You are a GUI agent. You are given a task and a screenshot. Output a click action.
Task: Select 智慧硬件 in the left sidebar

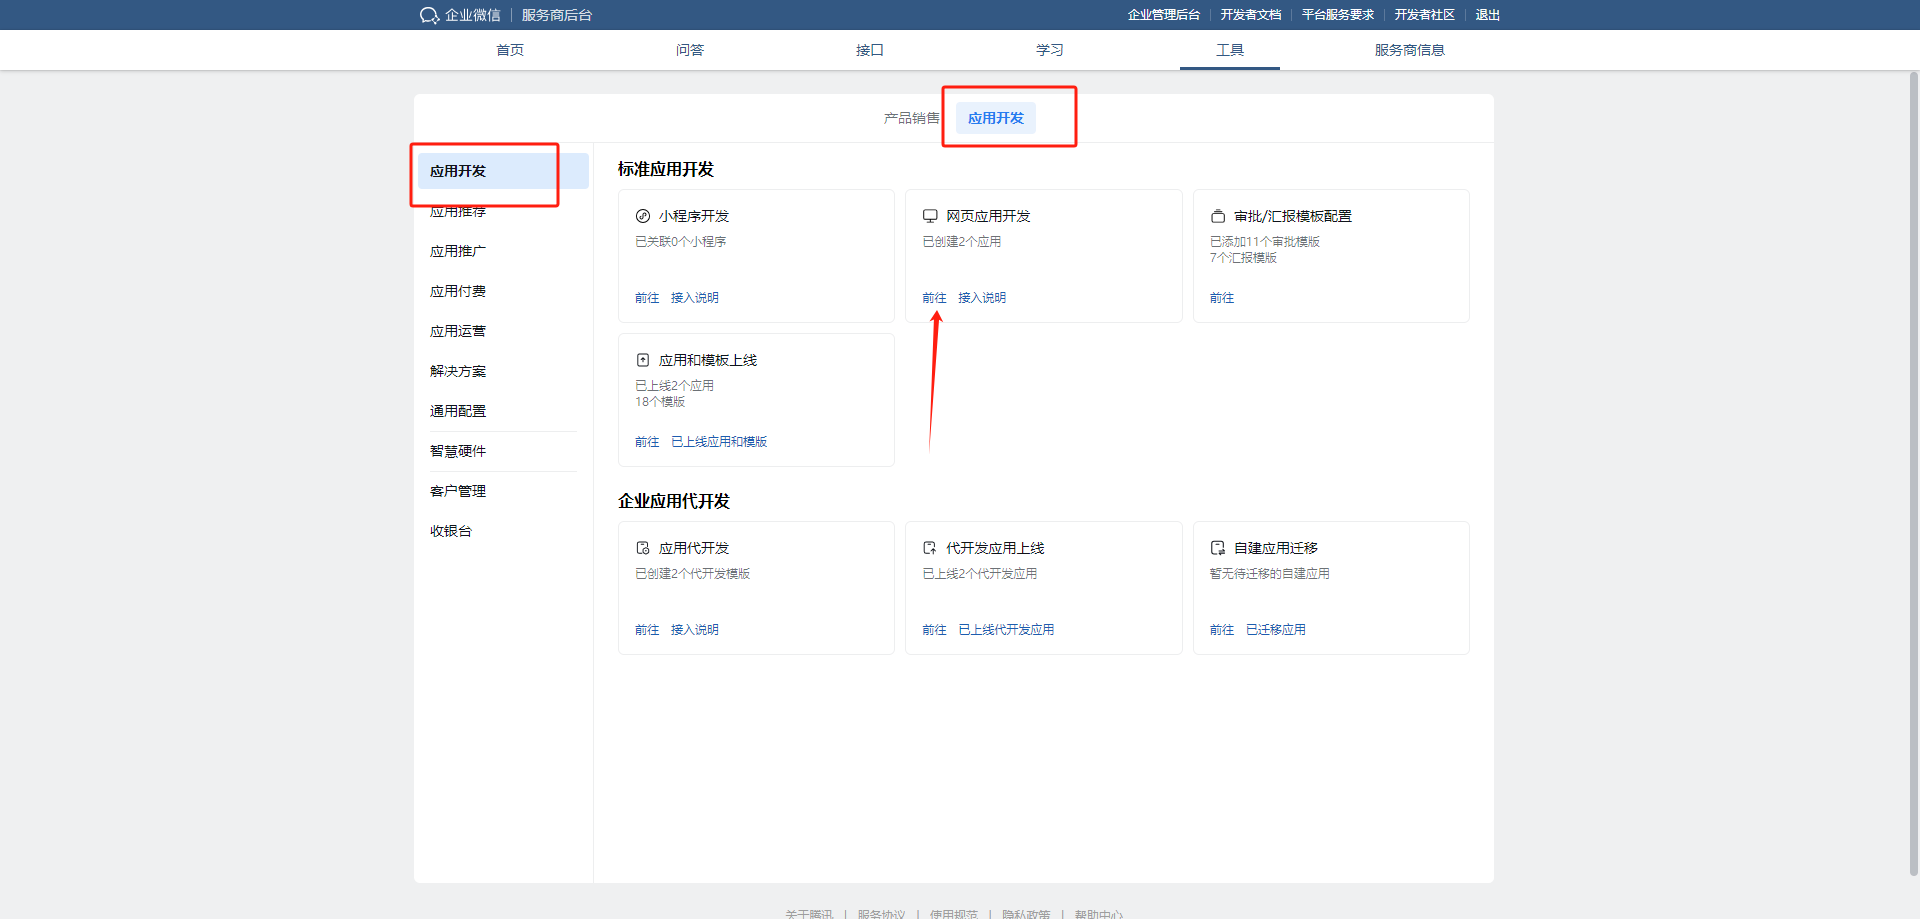[458, 451]
